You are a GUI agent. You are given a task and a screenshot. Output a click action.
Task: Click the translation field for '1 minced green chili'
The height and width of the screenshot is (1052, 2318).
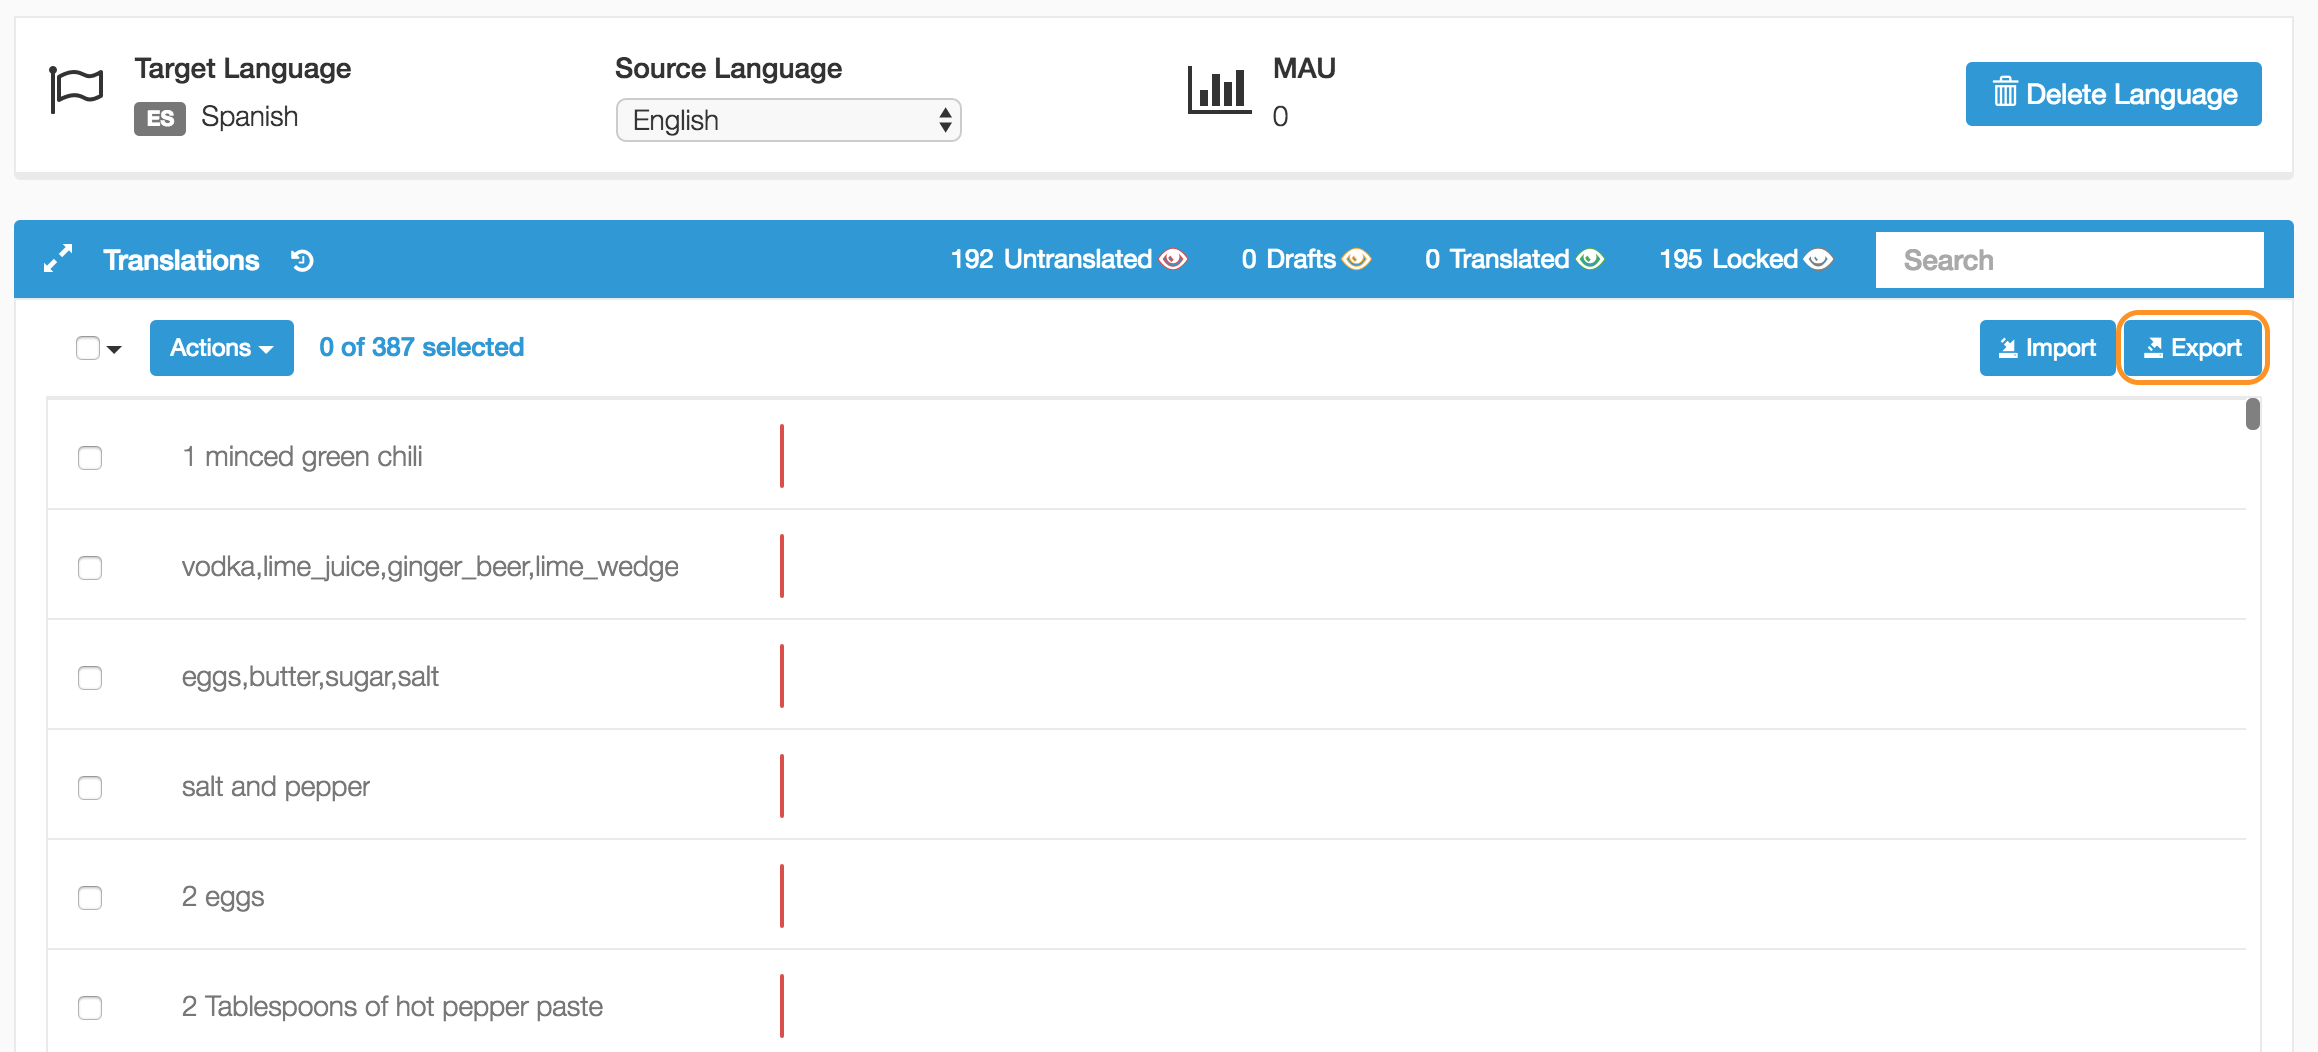coord(1515,456)
